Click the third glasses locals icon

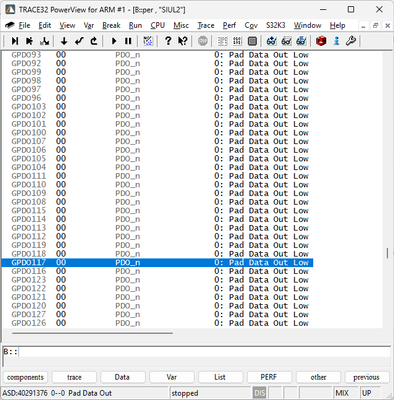pos(301,41)
